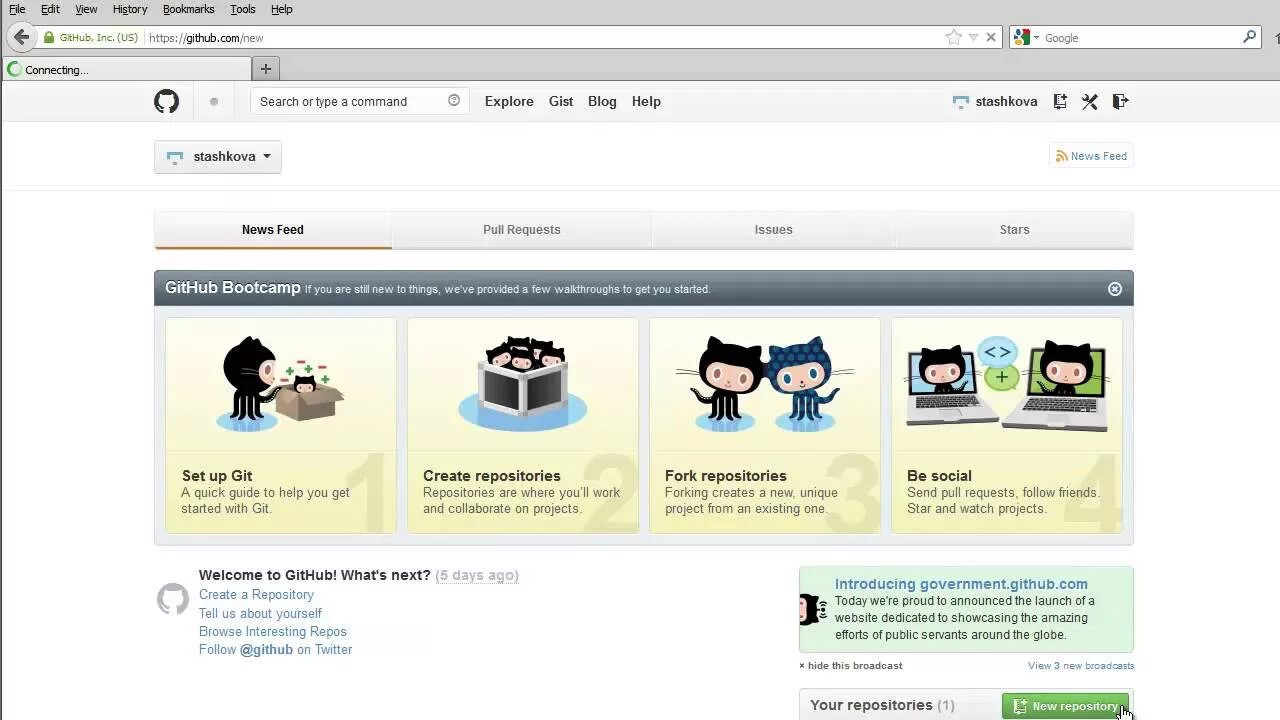Open GitHub Help header link

click(646, 101)
